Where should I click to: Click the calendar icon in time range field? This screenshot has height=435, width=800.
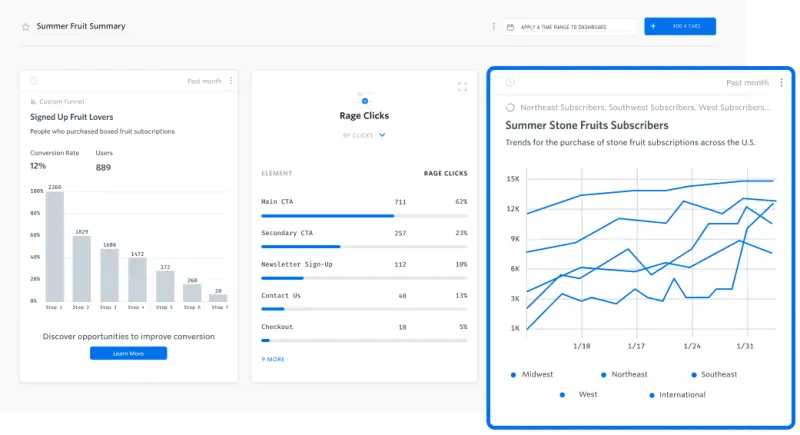pyautogui.click(x=510, y=27)
